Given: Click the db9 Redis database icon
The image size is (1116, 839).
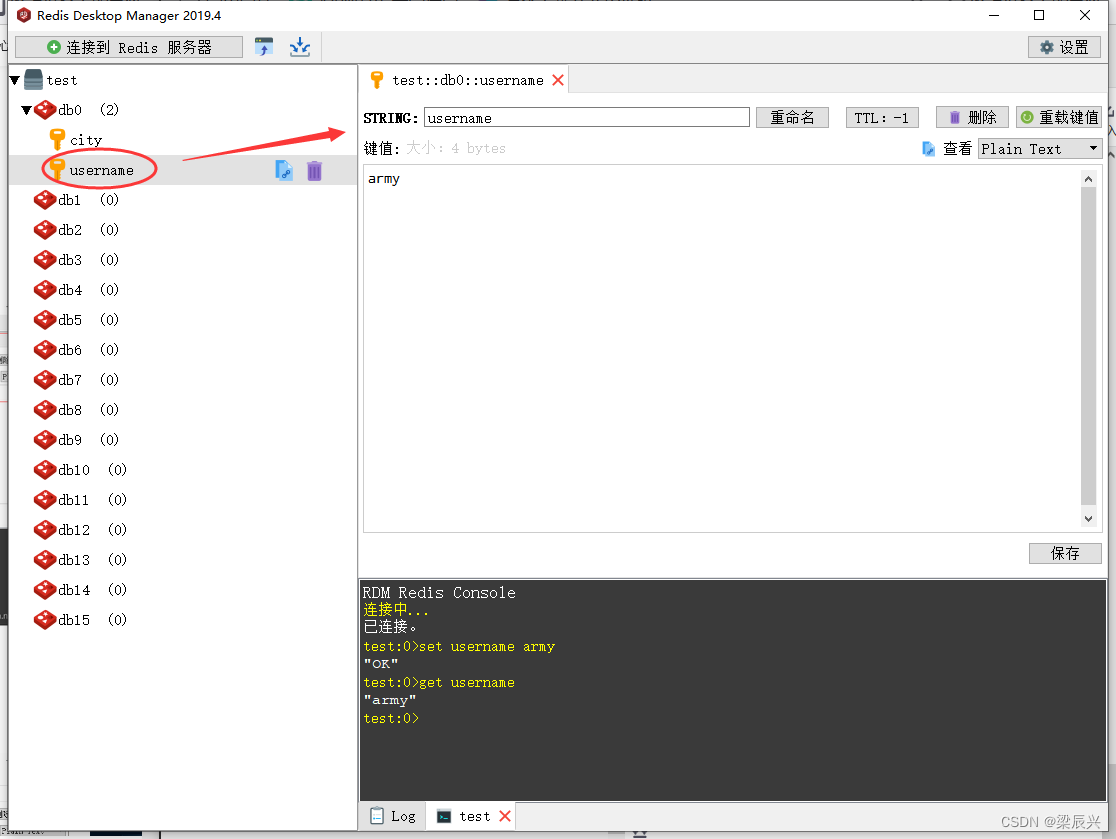Looking at the screenshot, I should 45,440.
